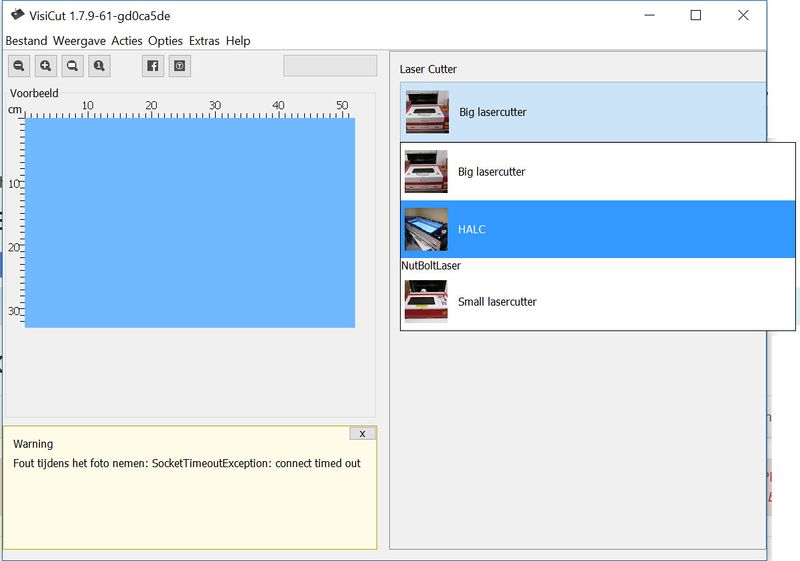Open the Opties menu
Screen dimensions: 800x561
pos(165,41)
